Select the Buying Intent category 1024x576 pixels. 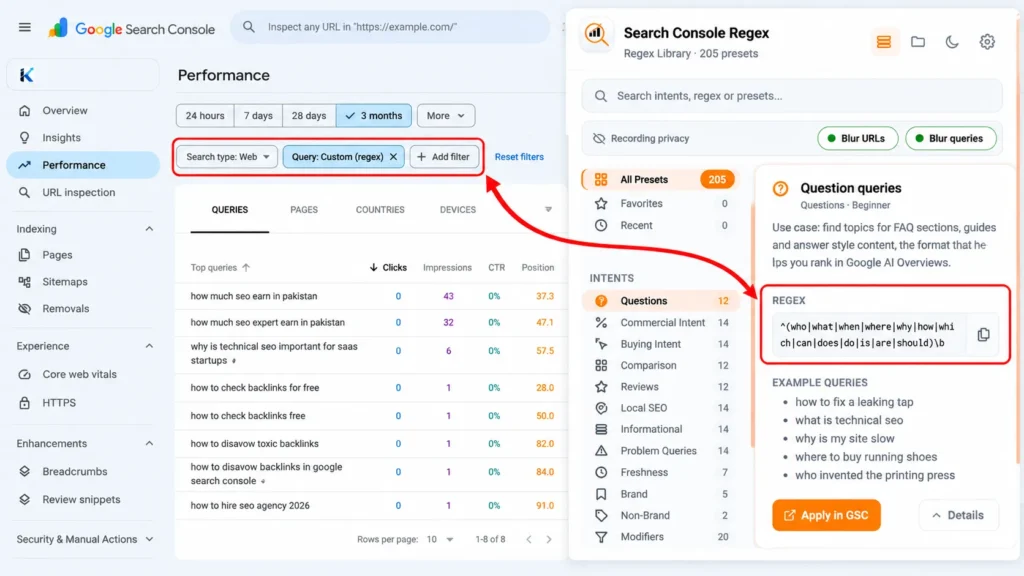(660, 344)
